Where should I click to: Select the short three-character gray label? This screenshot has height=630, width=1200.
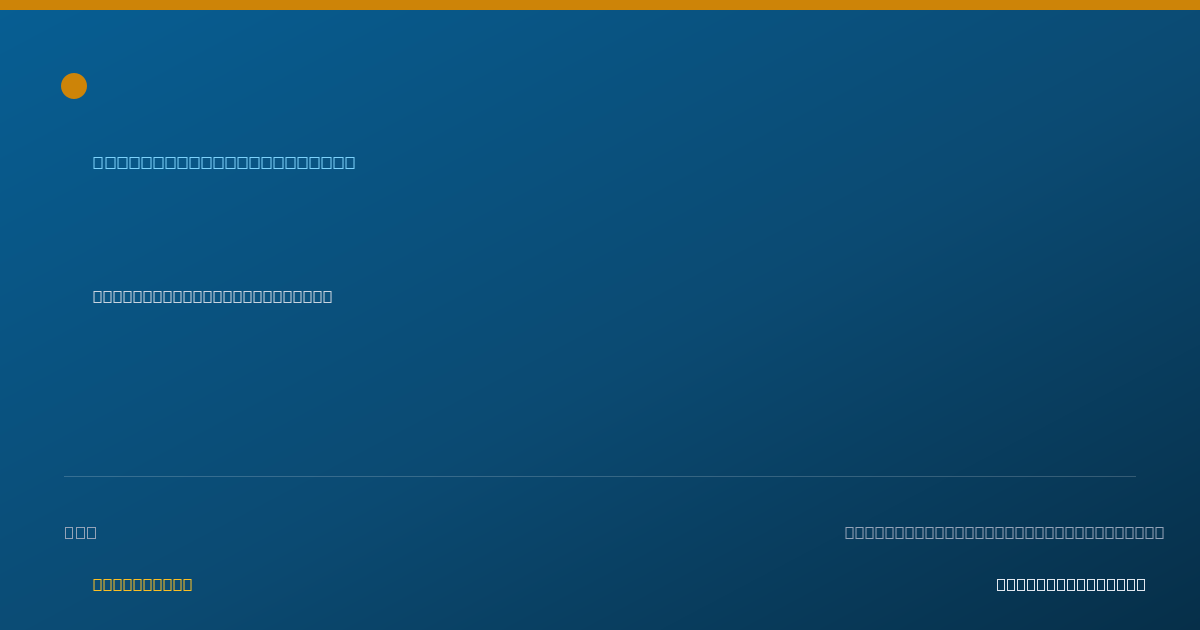(81, 532)
